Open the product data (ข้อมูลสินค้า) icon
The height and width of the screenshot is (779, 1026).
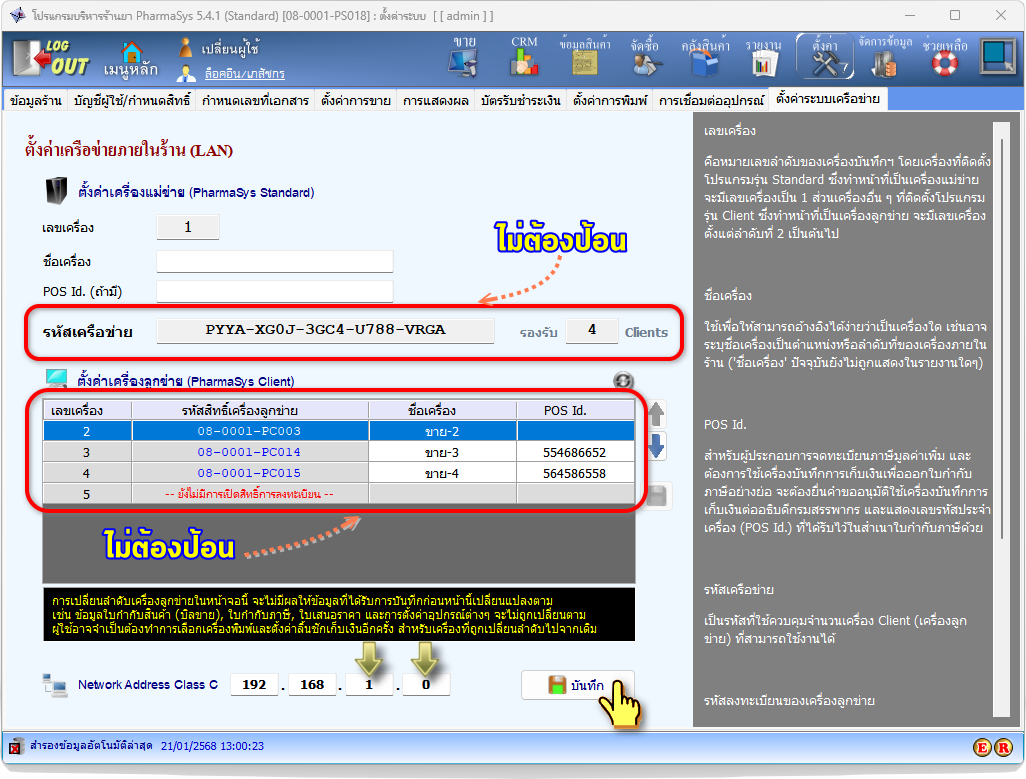pos(584,58)
